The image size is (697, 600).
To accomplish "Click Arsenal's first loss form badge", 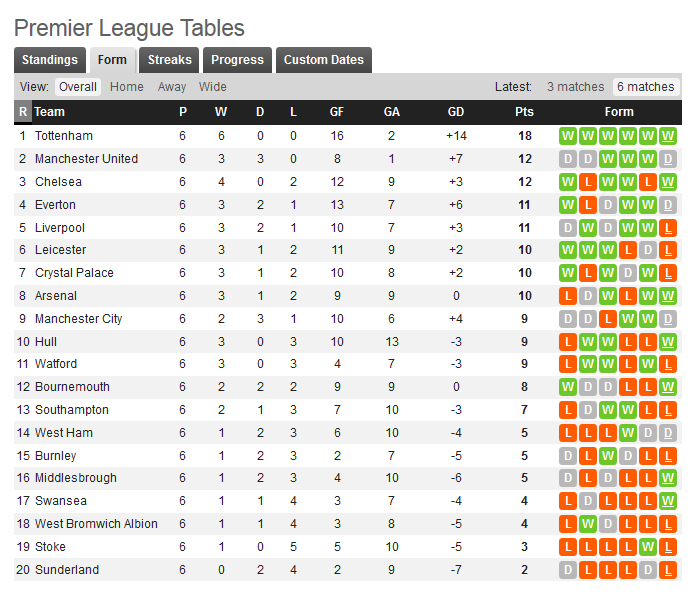I will click(x=568, y=296).
